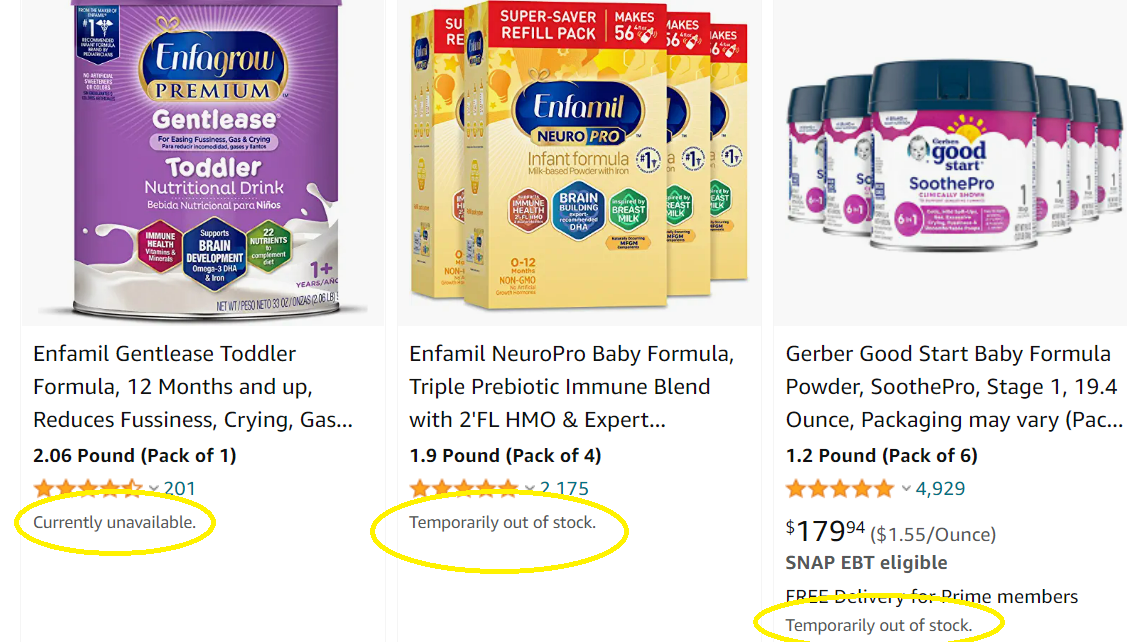Expand rating breakdown chevron beside 2,175 reviews
The width and height of the screenshot is (1127, 642).
(x=530, y=489)
